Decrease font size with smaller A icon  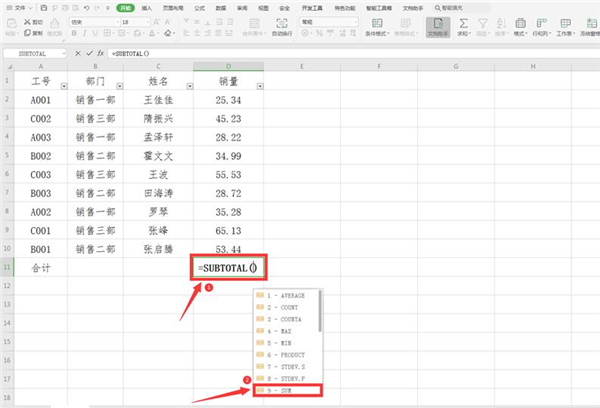click(168, 22)
